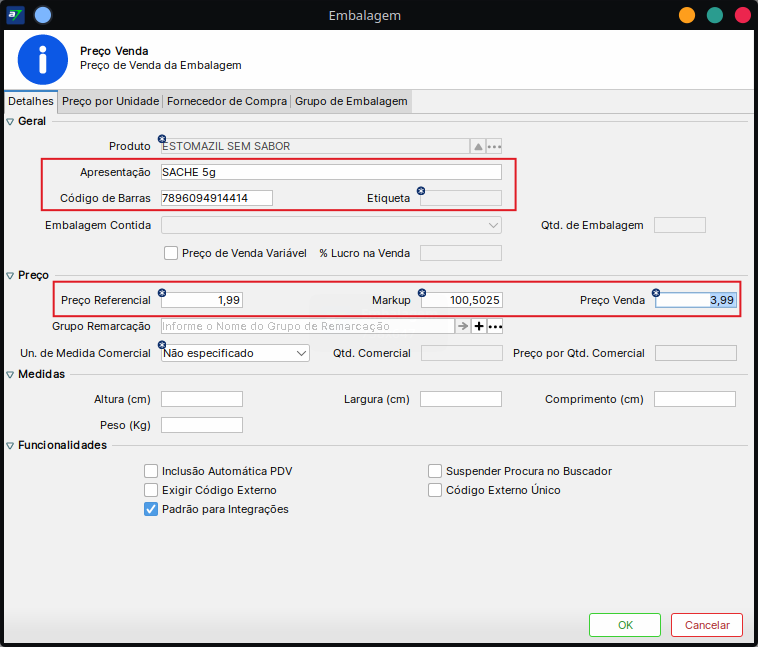Enable Preço de Venda Variável checkbox
This screenshot has width=758, height=647.
click(x=171, y=253)
